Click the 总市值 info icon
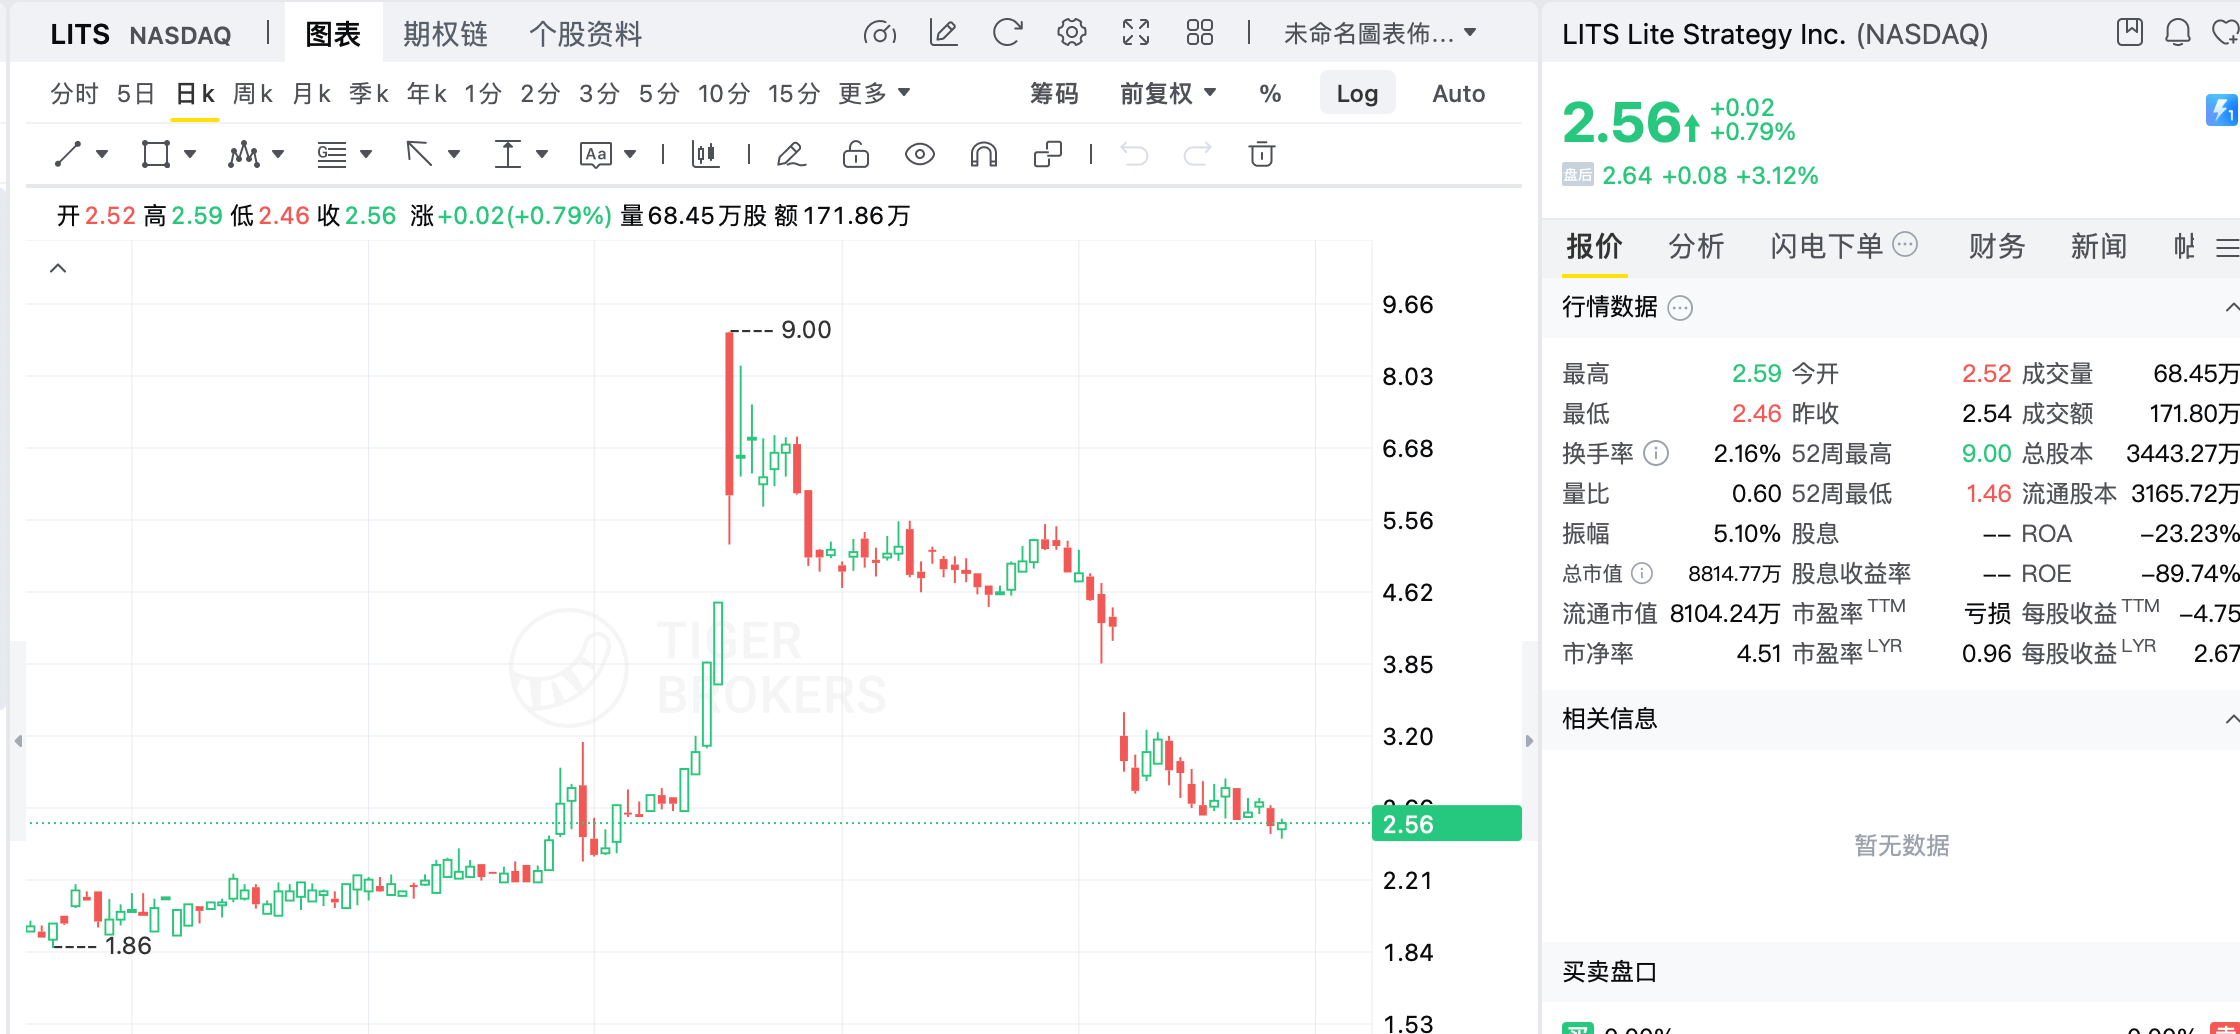This screenshot has height=1034, width=2240. [1642, 573]
